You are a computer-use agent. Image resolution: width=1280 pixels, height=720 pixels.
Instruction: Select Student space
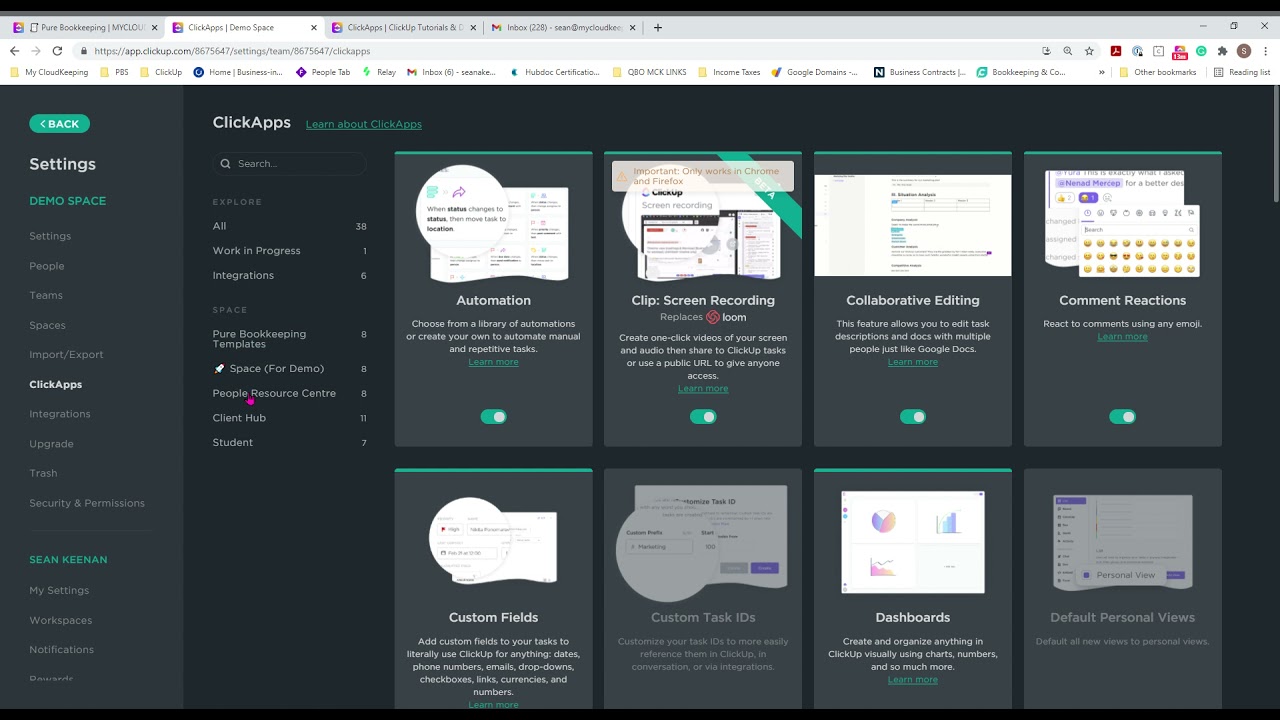coord(289,442)
